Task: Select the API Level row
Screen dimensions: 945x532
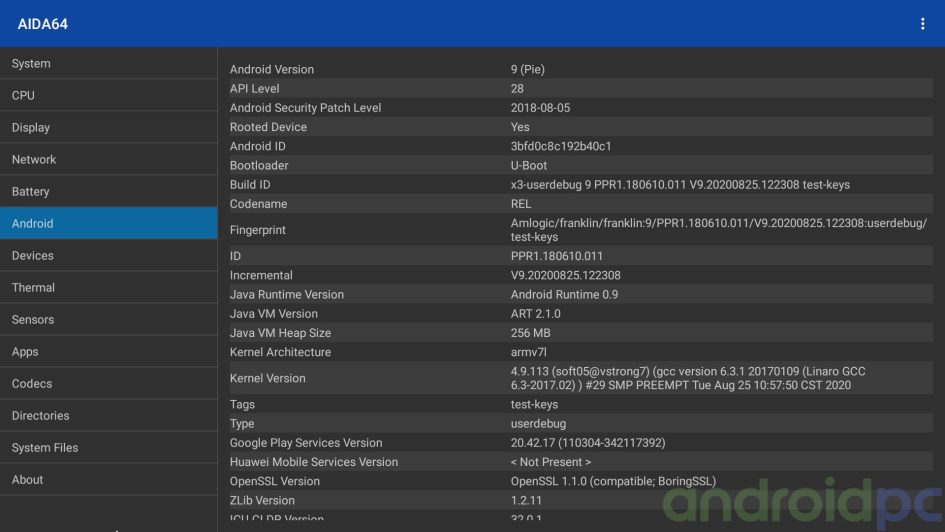Action: [581, 89]
